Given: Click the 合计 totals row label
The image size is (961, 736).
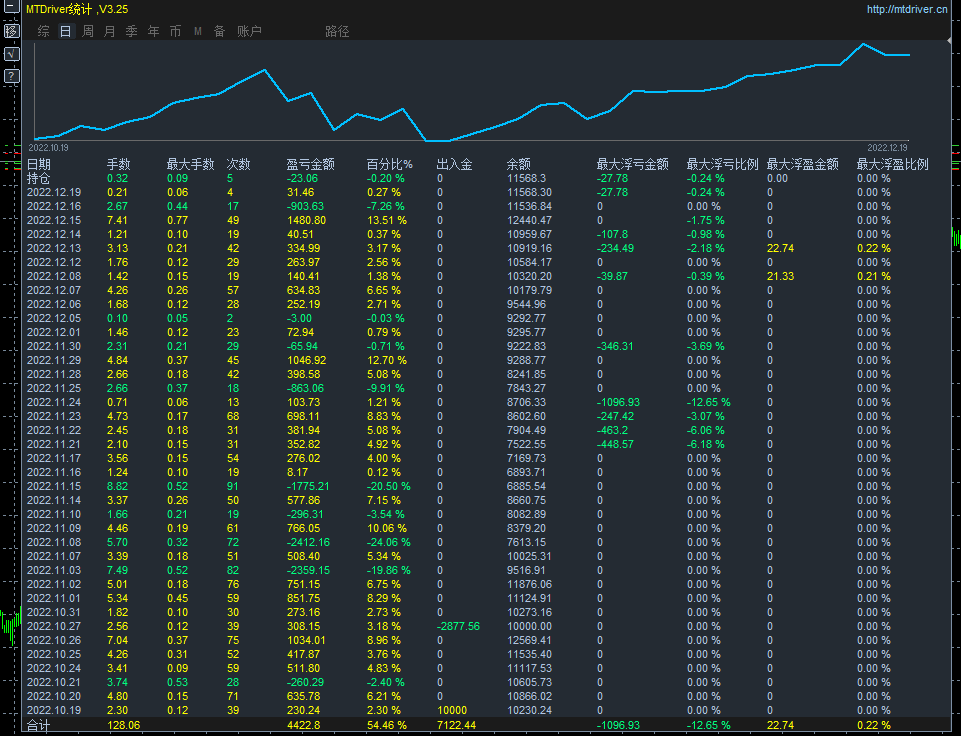Looking at the screenshot, I should [x=39, y=726].
